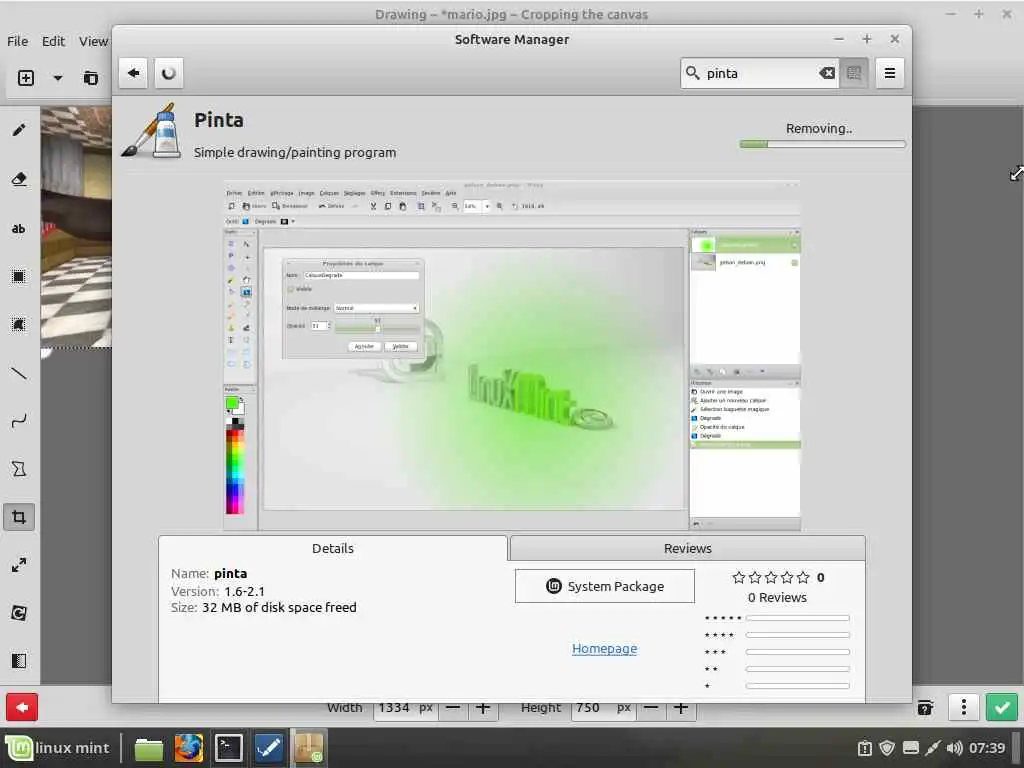Open the Pinta screenshot preview
This screenshot has height=768, width=1024.
tap(512, 355)
